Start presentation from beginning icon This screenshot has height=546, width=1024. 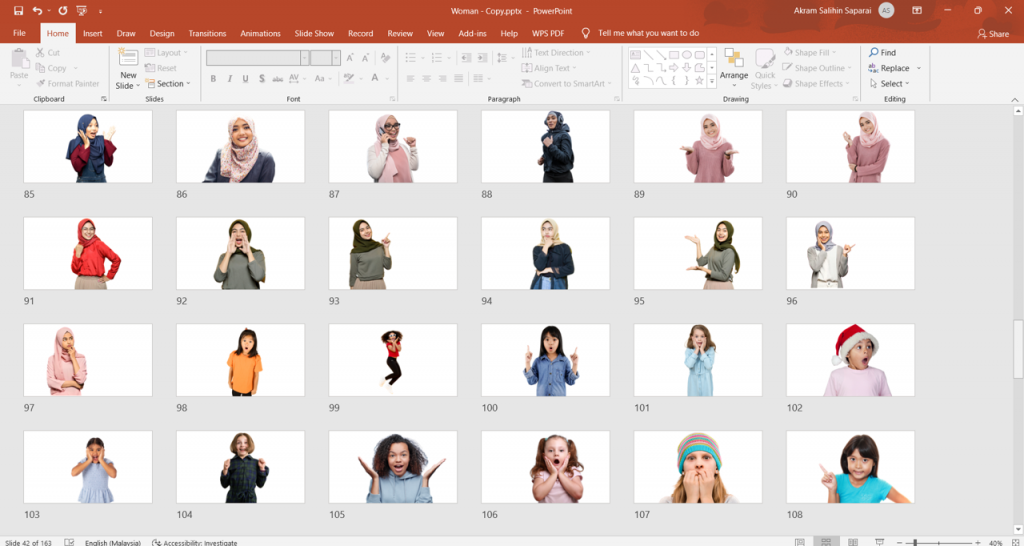coord(82,10)
